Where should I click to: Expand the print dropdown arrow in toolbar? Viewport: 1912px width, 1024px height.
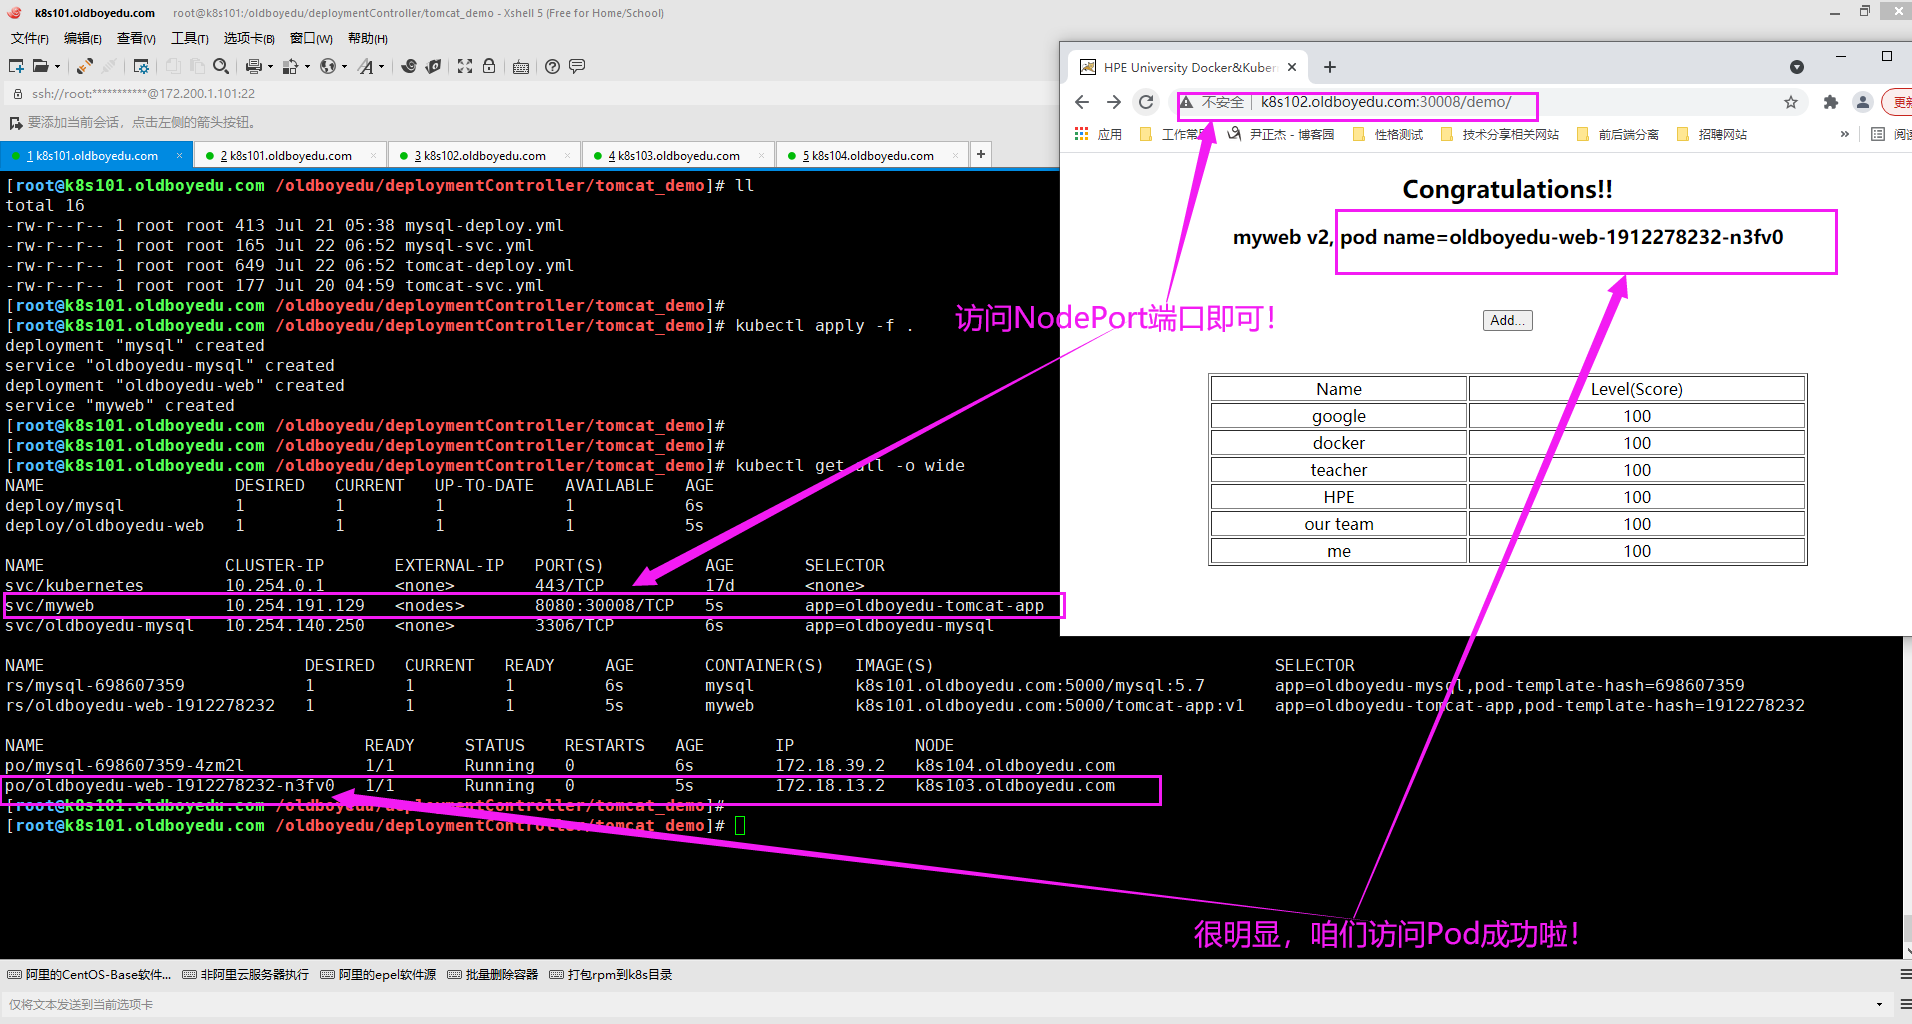[x=270, y=67]
